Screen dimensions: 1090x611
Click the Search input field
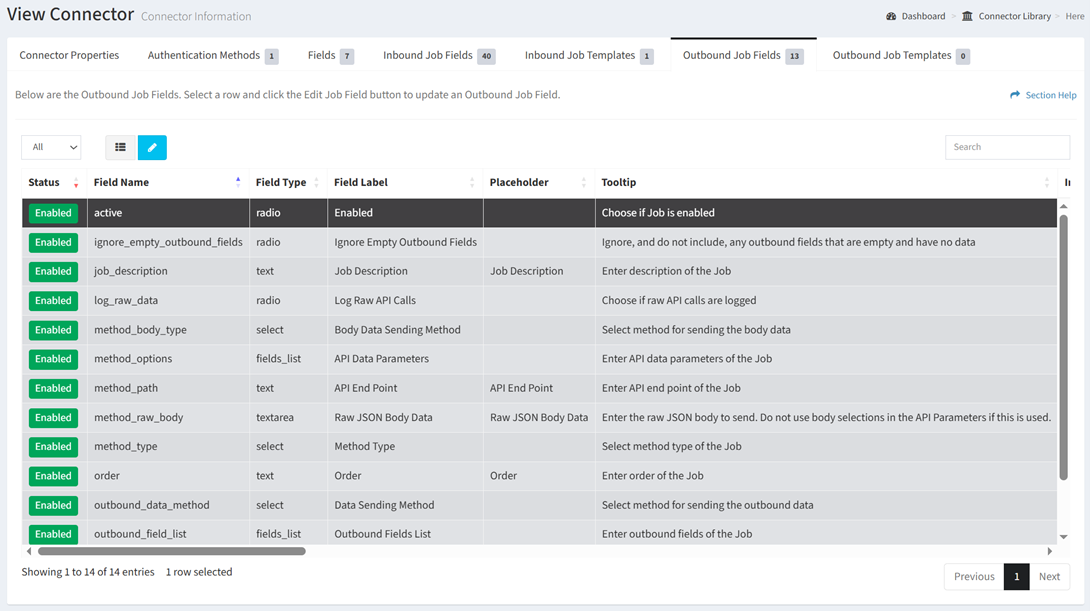(1007, 147)
